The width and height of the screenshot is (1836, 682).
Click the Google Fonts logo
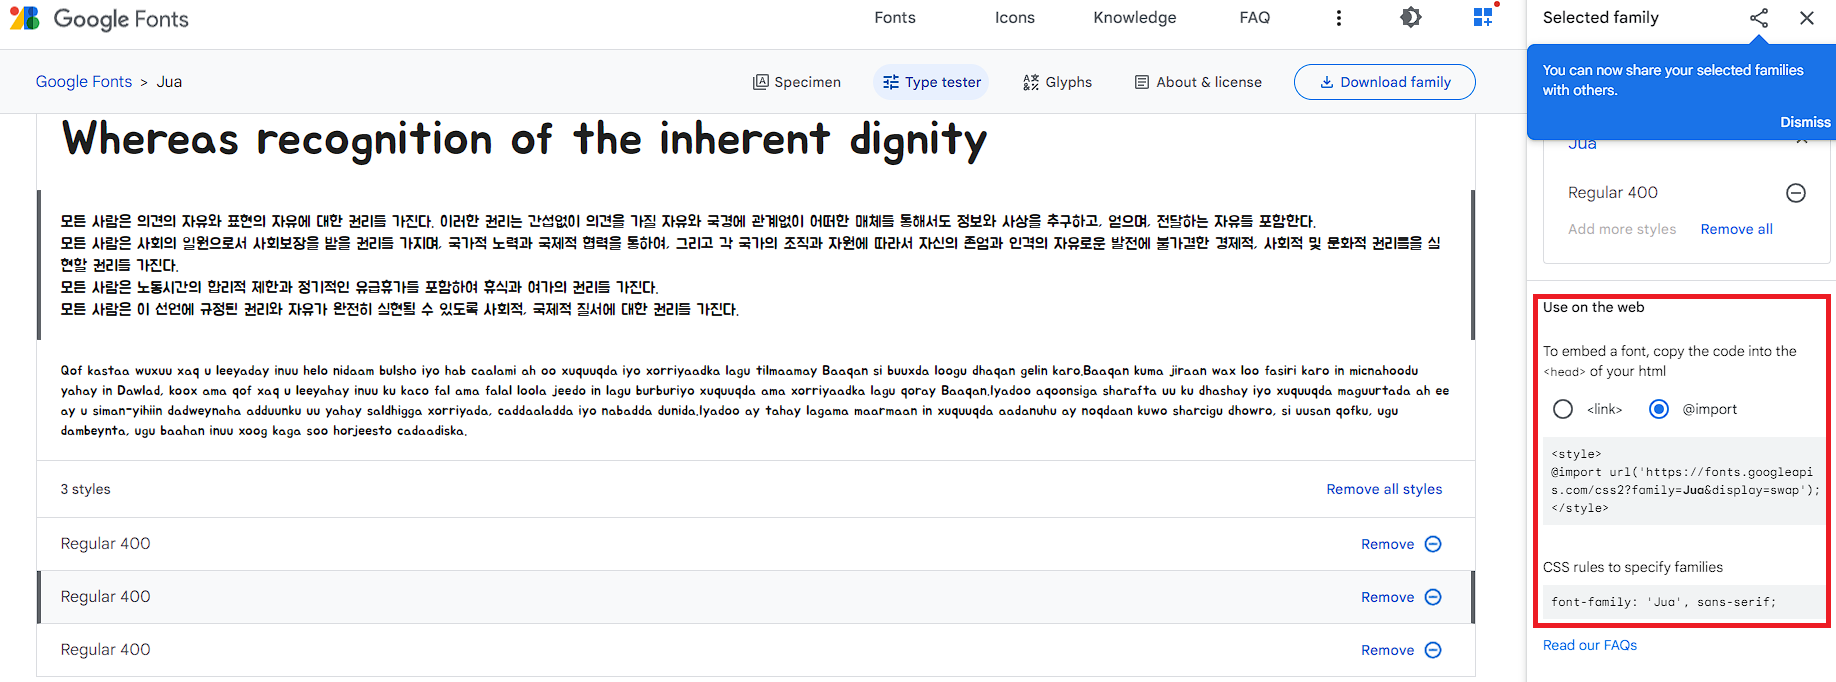pyautogui.click(x=99, y=18)
